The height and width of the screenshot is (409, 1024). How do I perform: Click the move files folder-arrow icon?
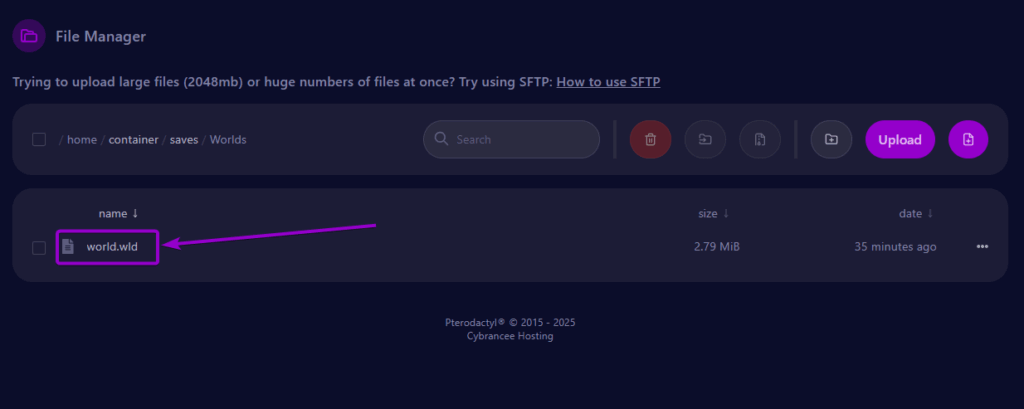tap(705, 140)
